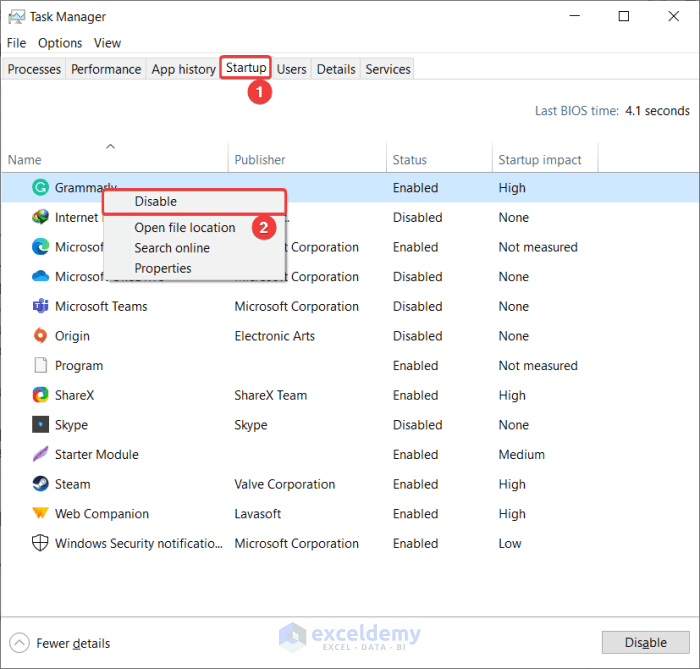The image size is (700, 669).
Task: Select the Microsoft Teams row name
Action: pos(101,306)
